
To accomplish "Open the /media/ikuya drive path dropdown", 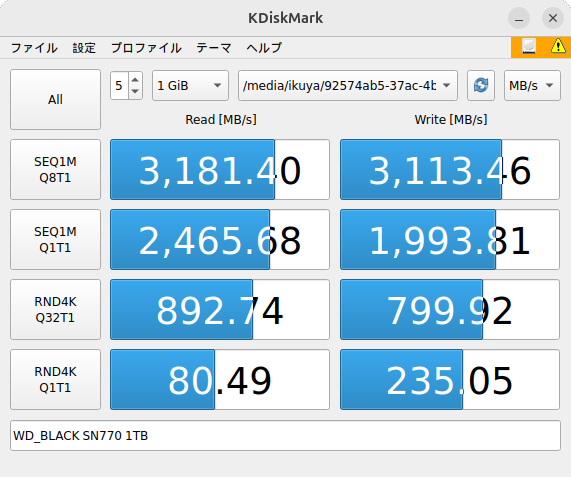I will pyautogui.click(x=348, y=86).
